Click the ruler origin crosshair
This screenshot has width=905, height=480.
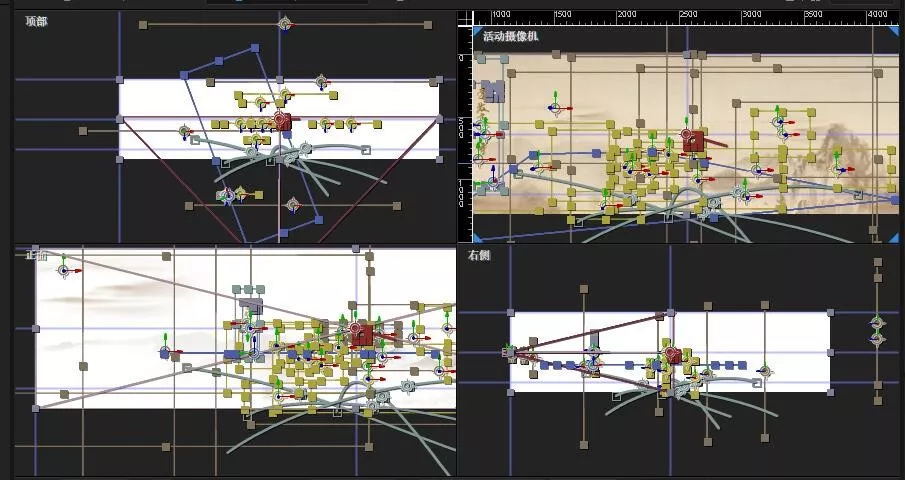465,18
